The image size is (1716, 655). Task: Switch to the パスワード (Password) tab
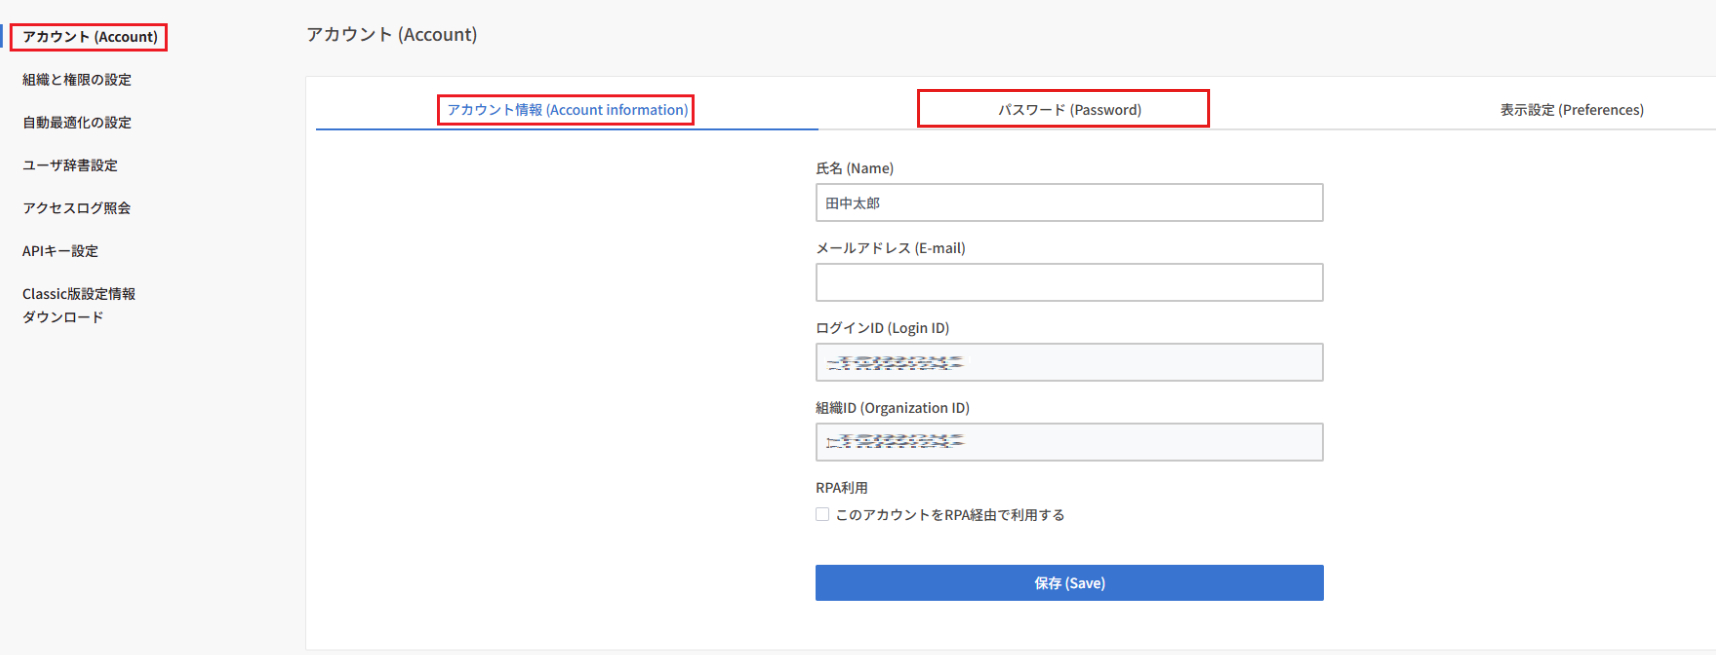1069,110
